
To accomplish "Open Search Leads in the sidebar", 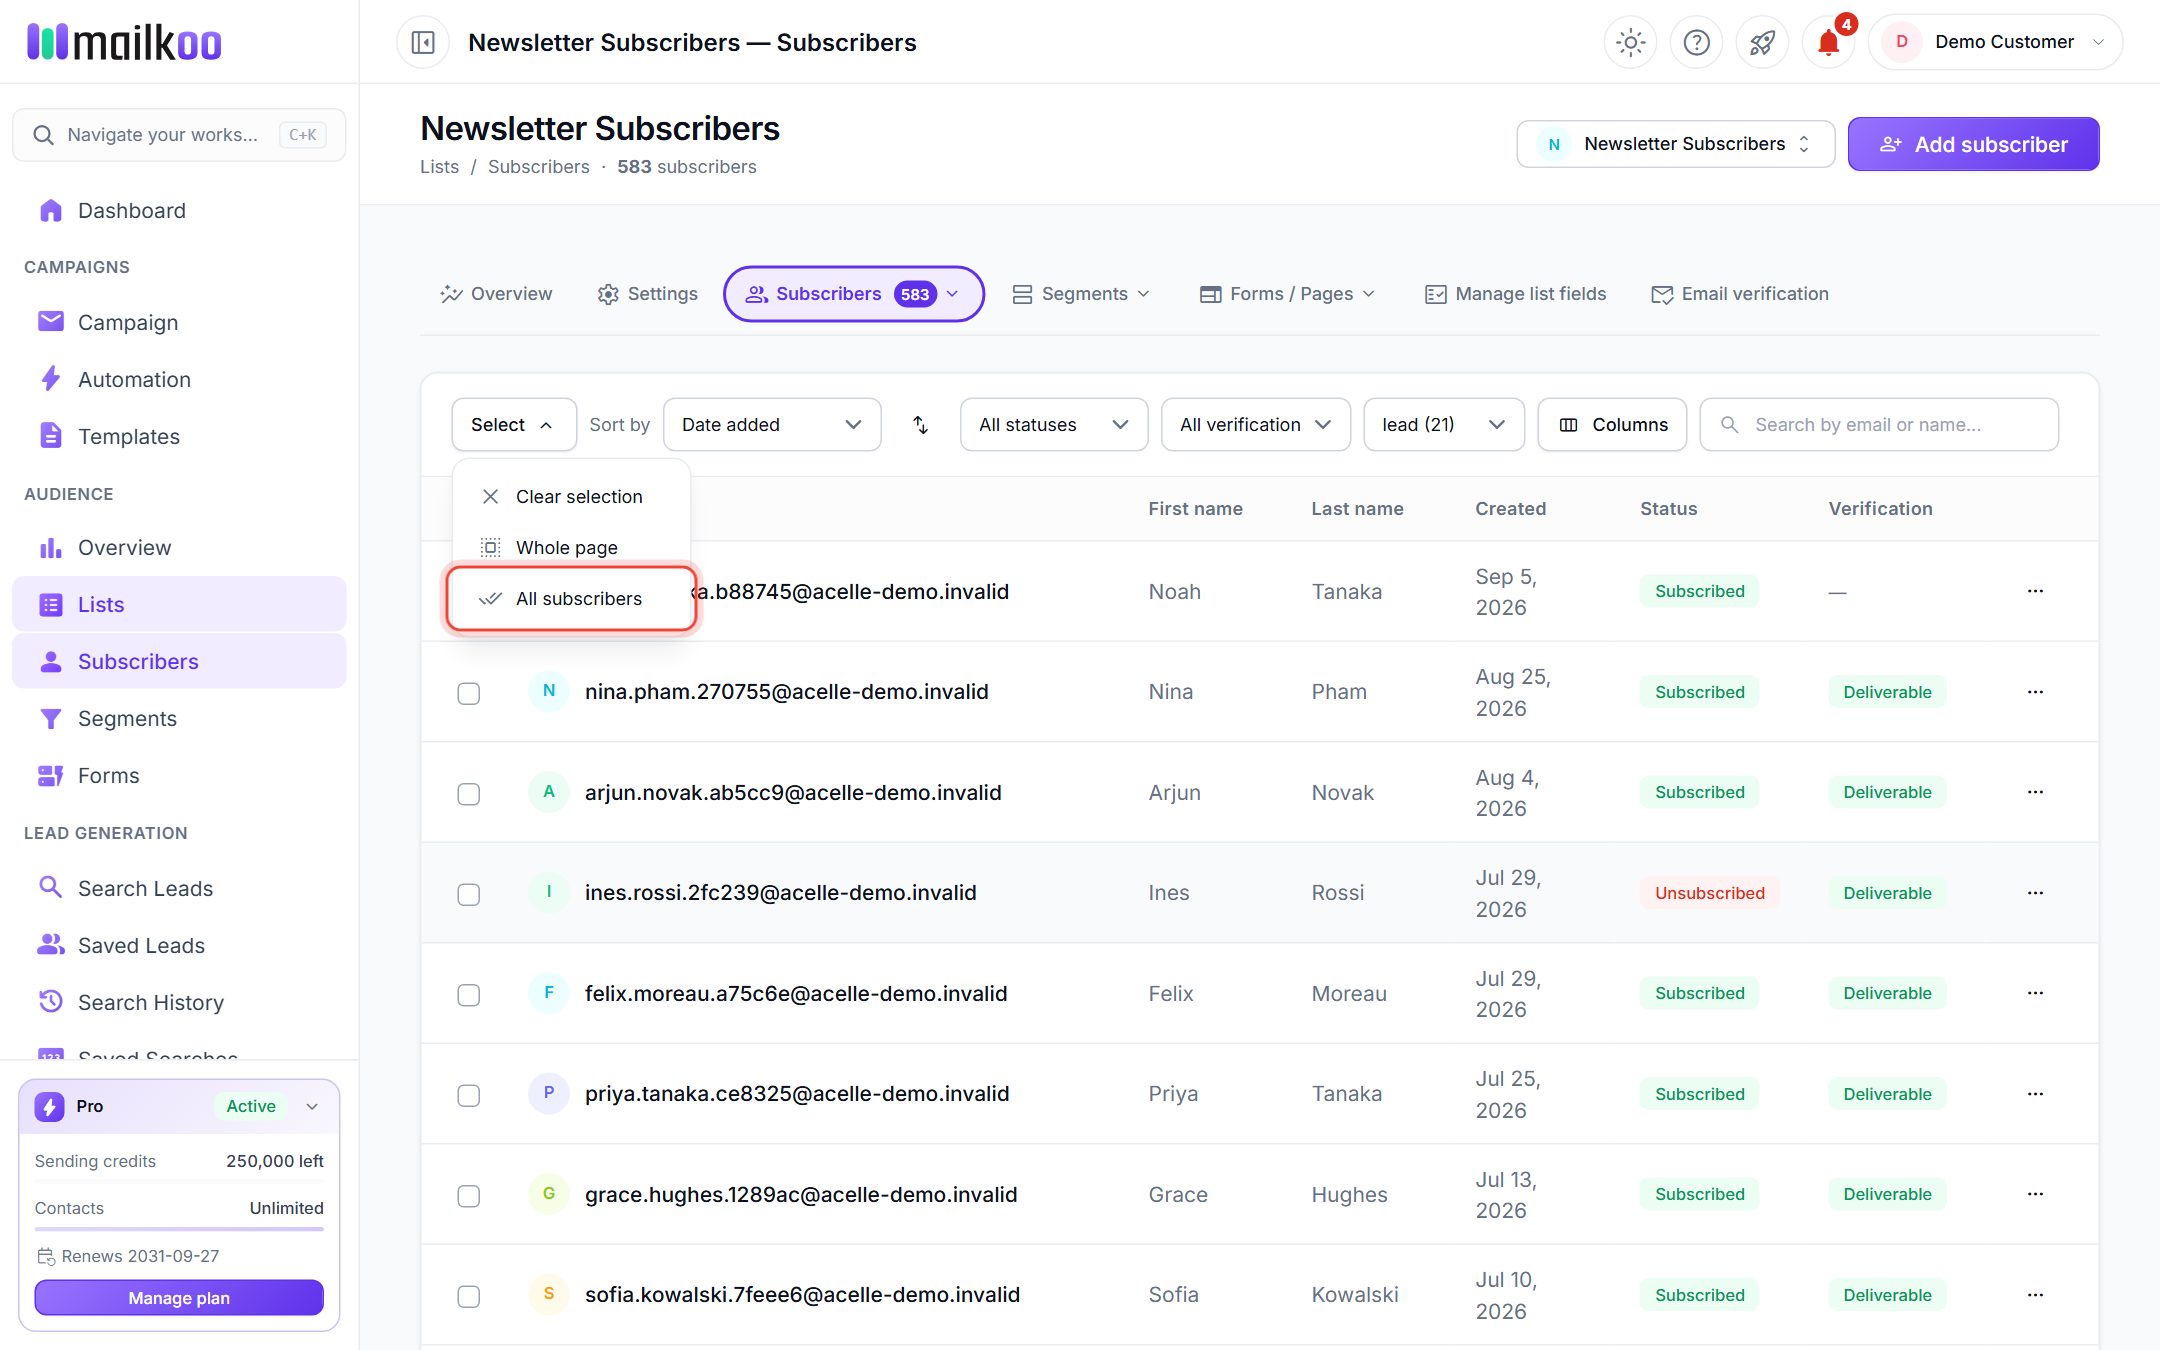I will 179,888.
